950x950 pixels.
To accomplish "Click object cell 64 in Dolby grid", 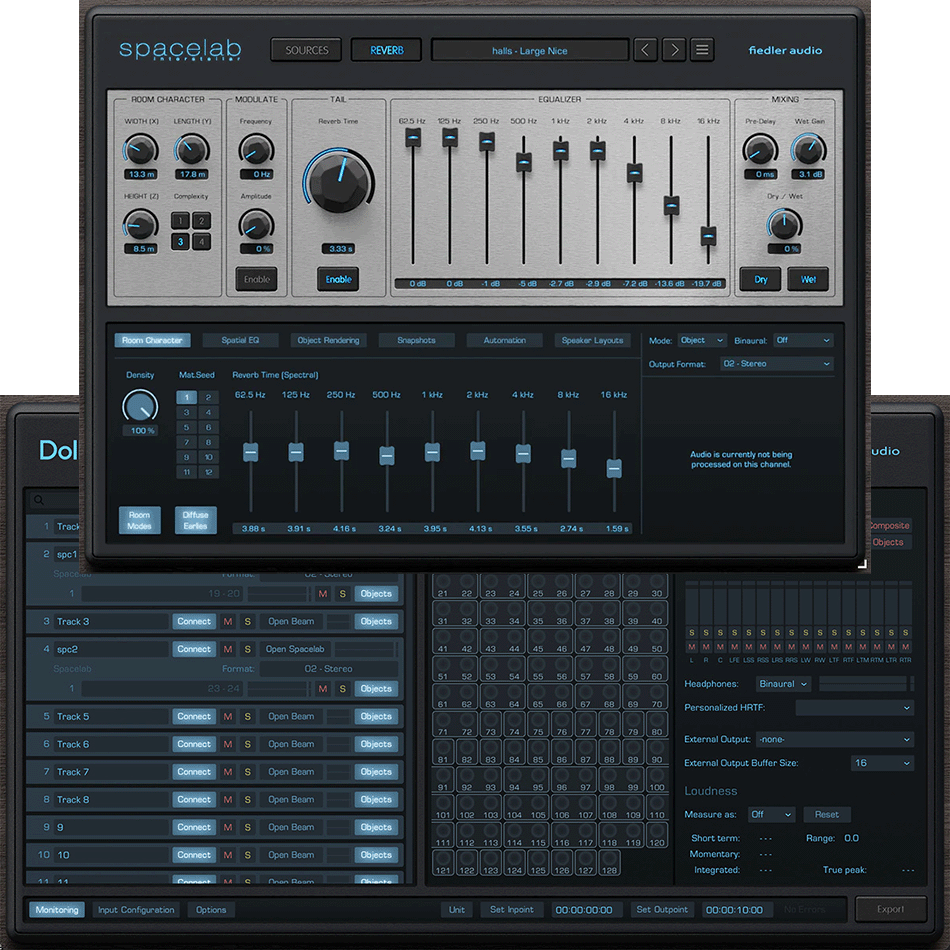I will click(514, 697).
